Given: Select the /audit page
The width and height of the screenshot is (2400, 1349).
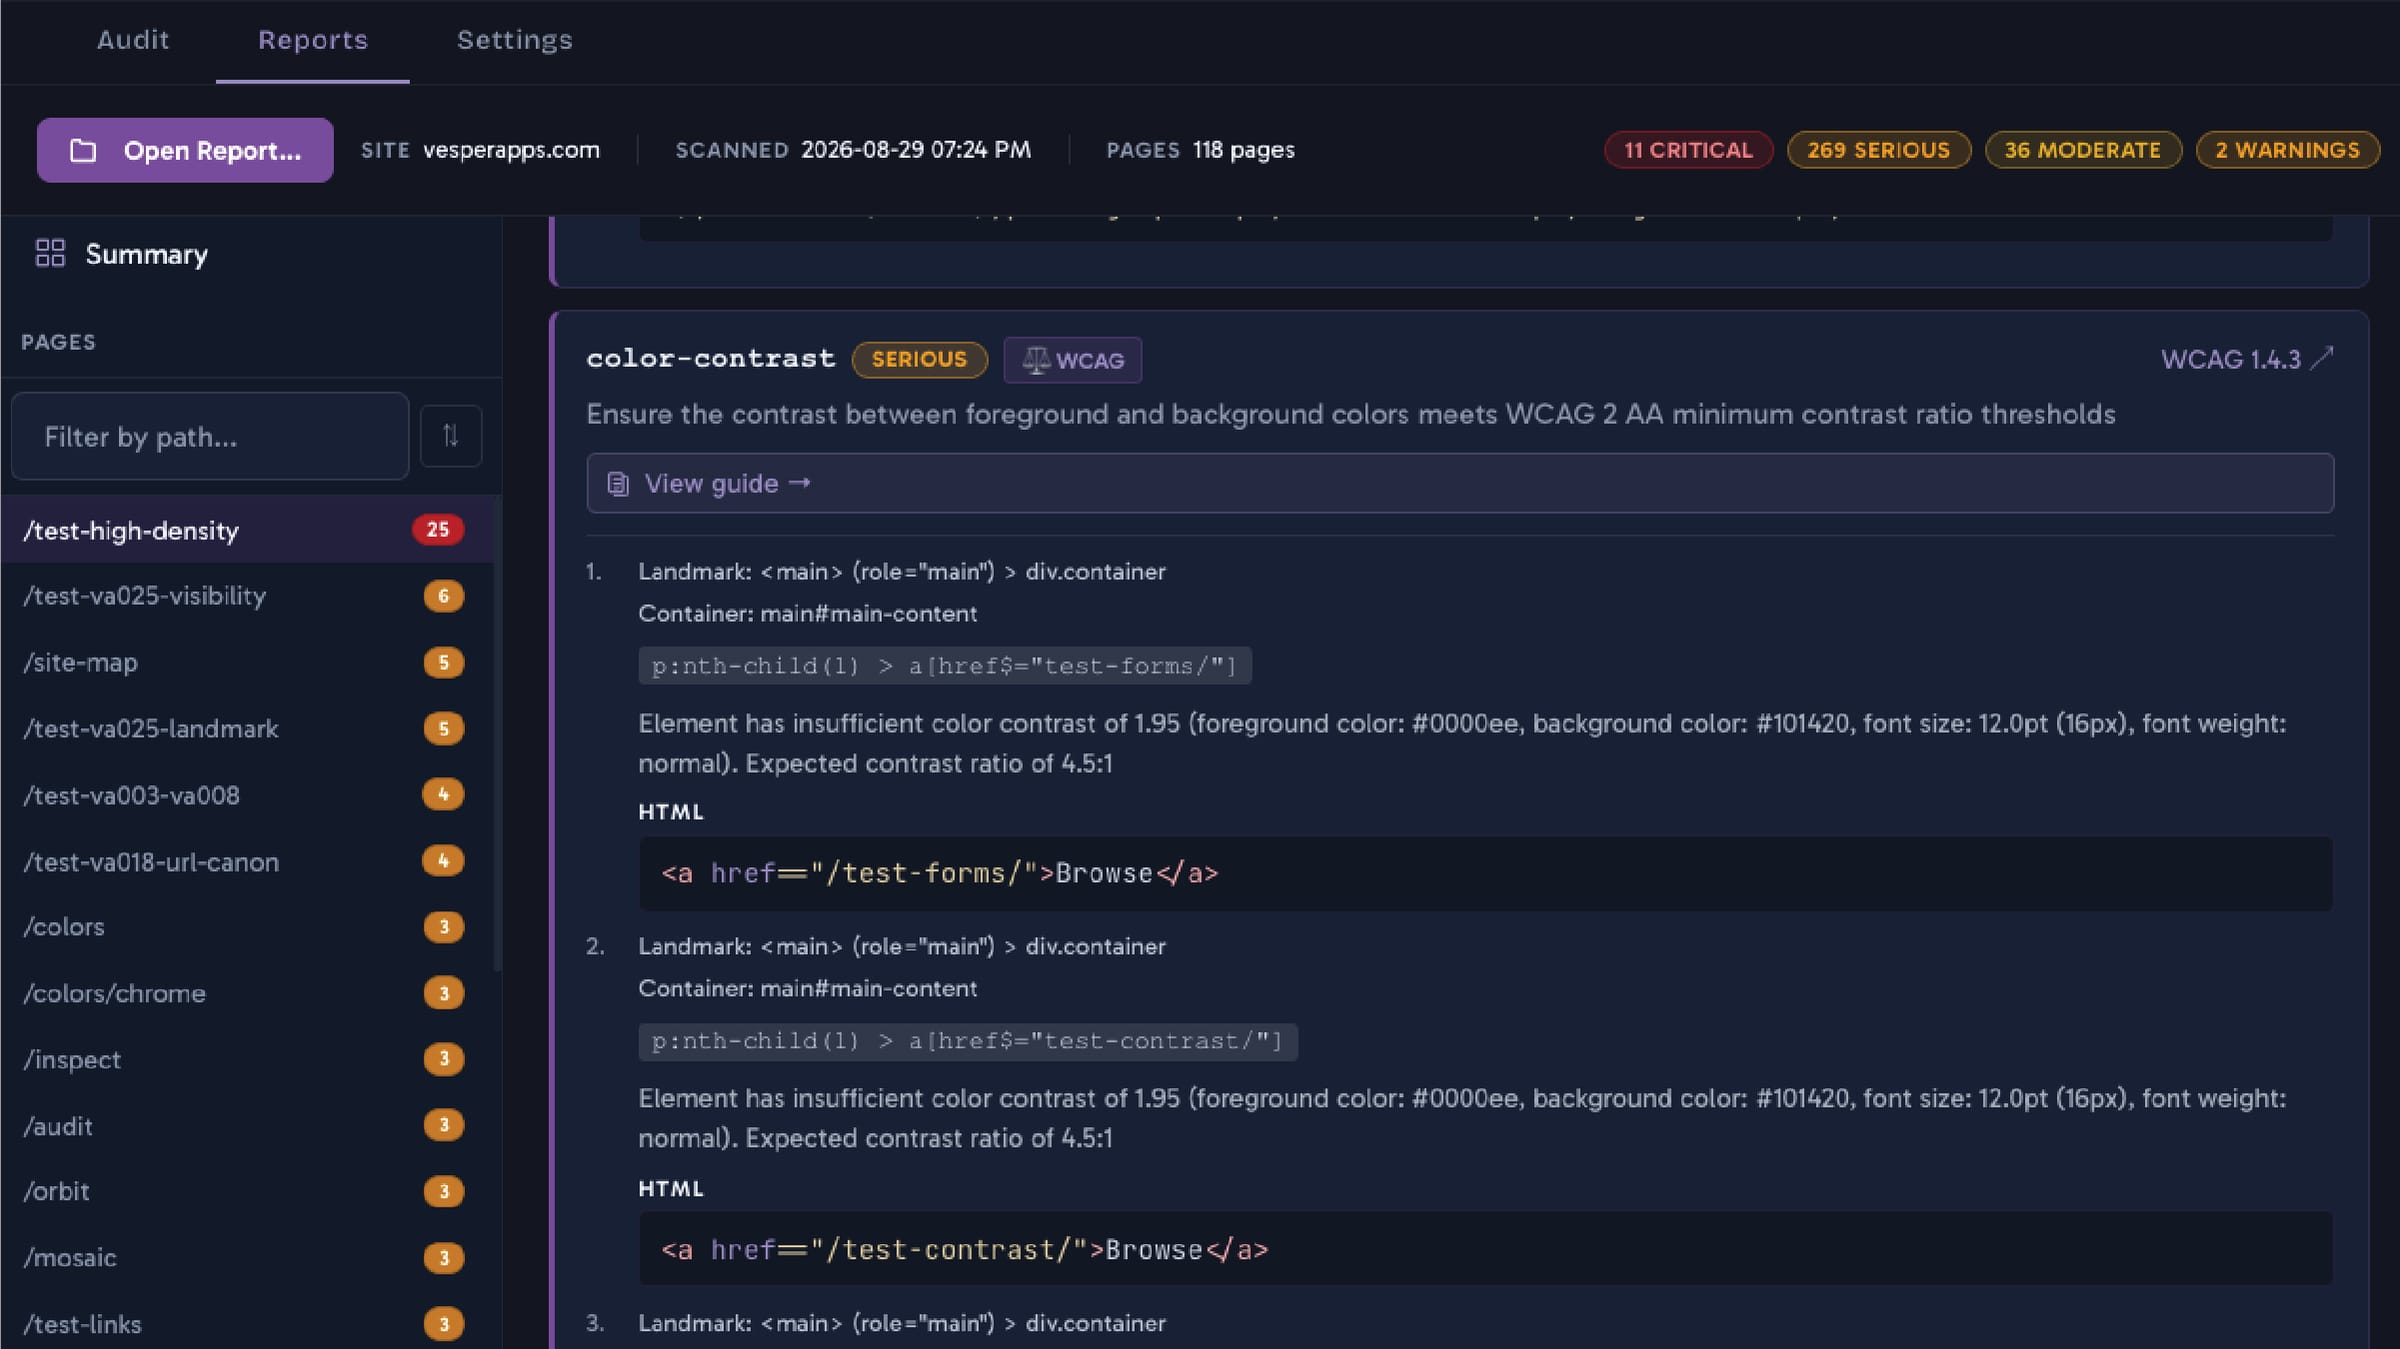Looking at the screenshot, I should point(247,1126).
